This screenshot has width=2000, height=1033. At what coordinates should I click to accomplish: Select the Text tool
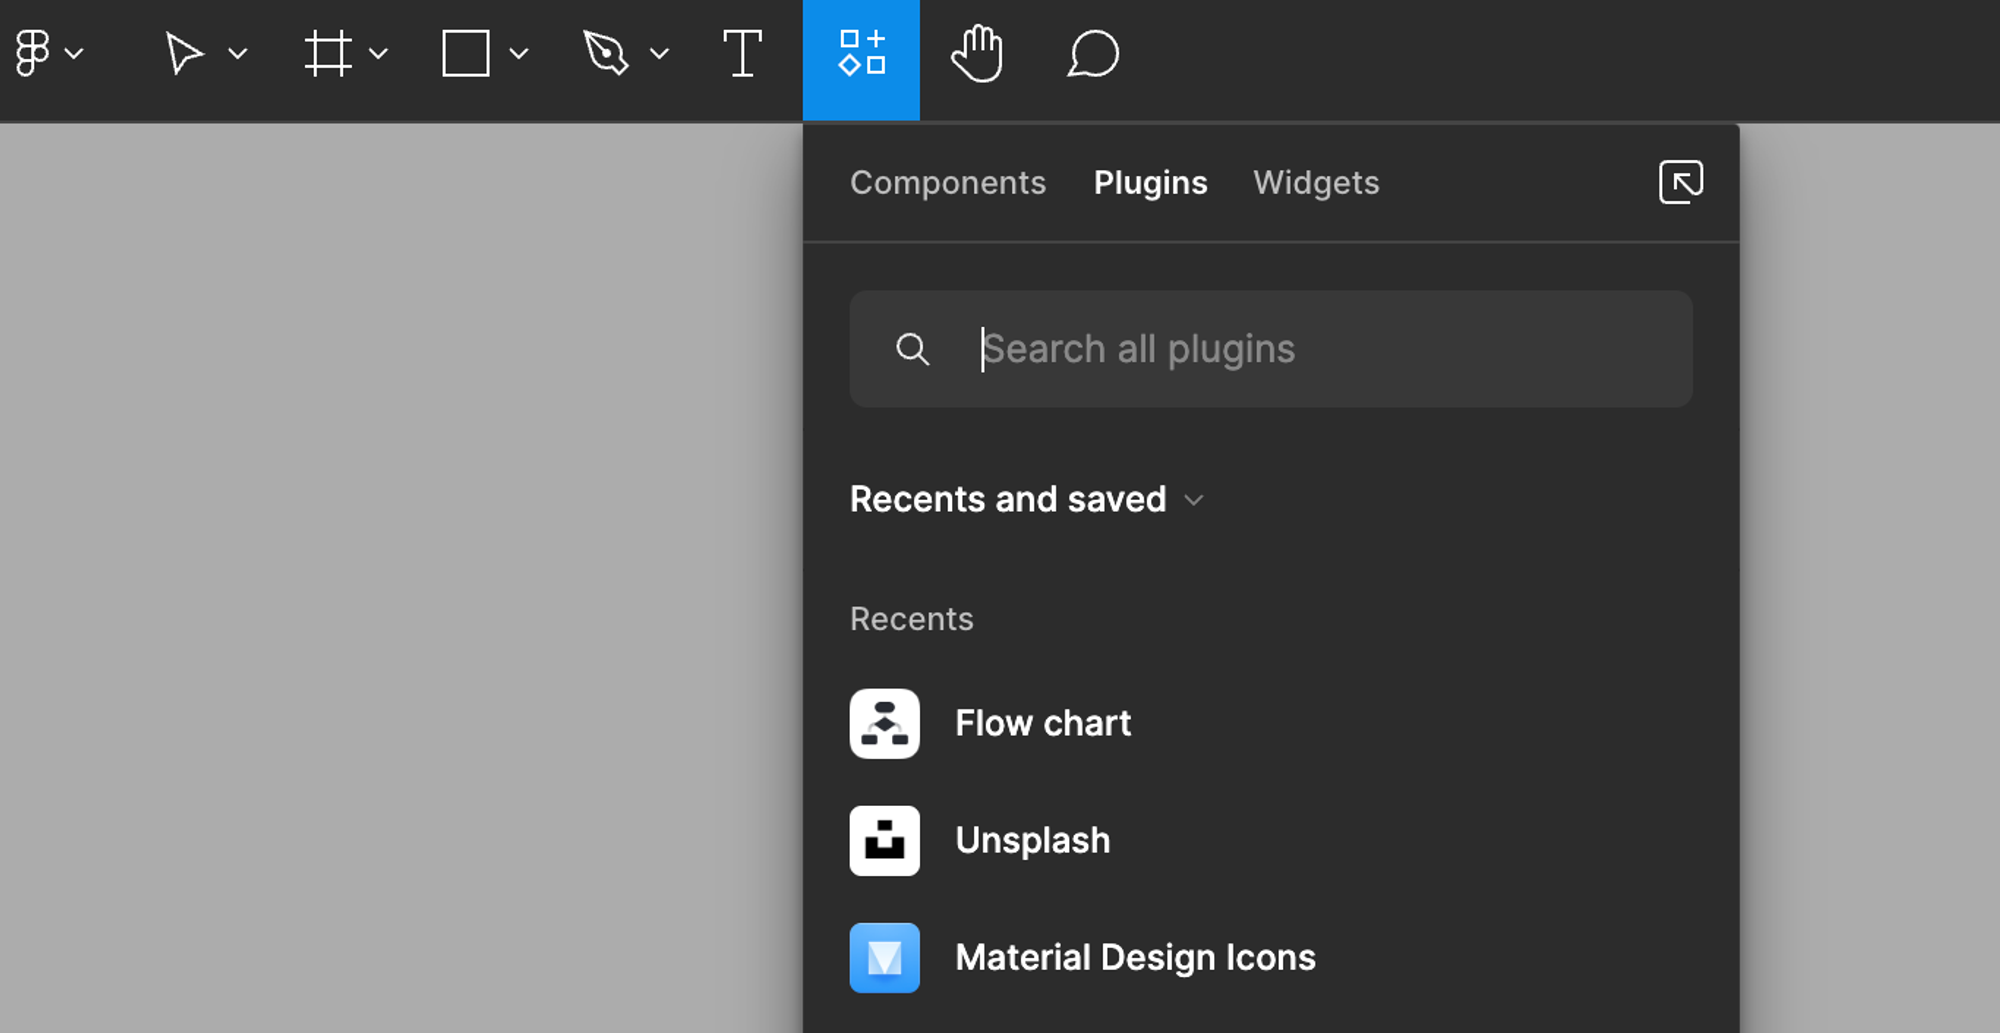pyautogui.click(x=742, y=53)
